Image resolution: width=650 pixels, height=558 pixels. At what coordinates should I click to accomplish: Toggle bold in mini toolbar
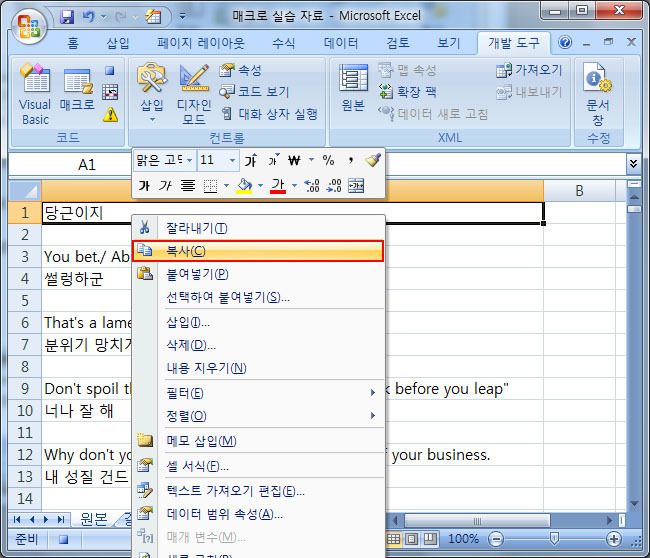[144, 185]
